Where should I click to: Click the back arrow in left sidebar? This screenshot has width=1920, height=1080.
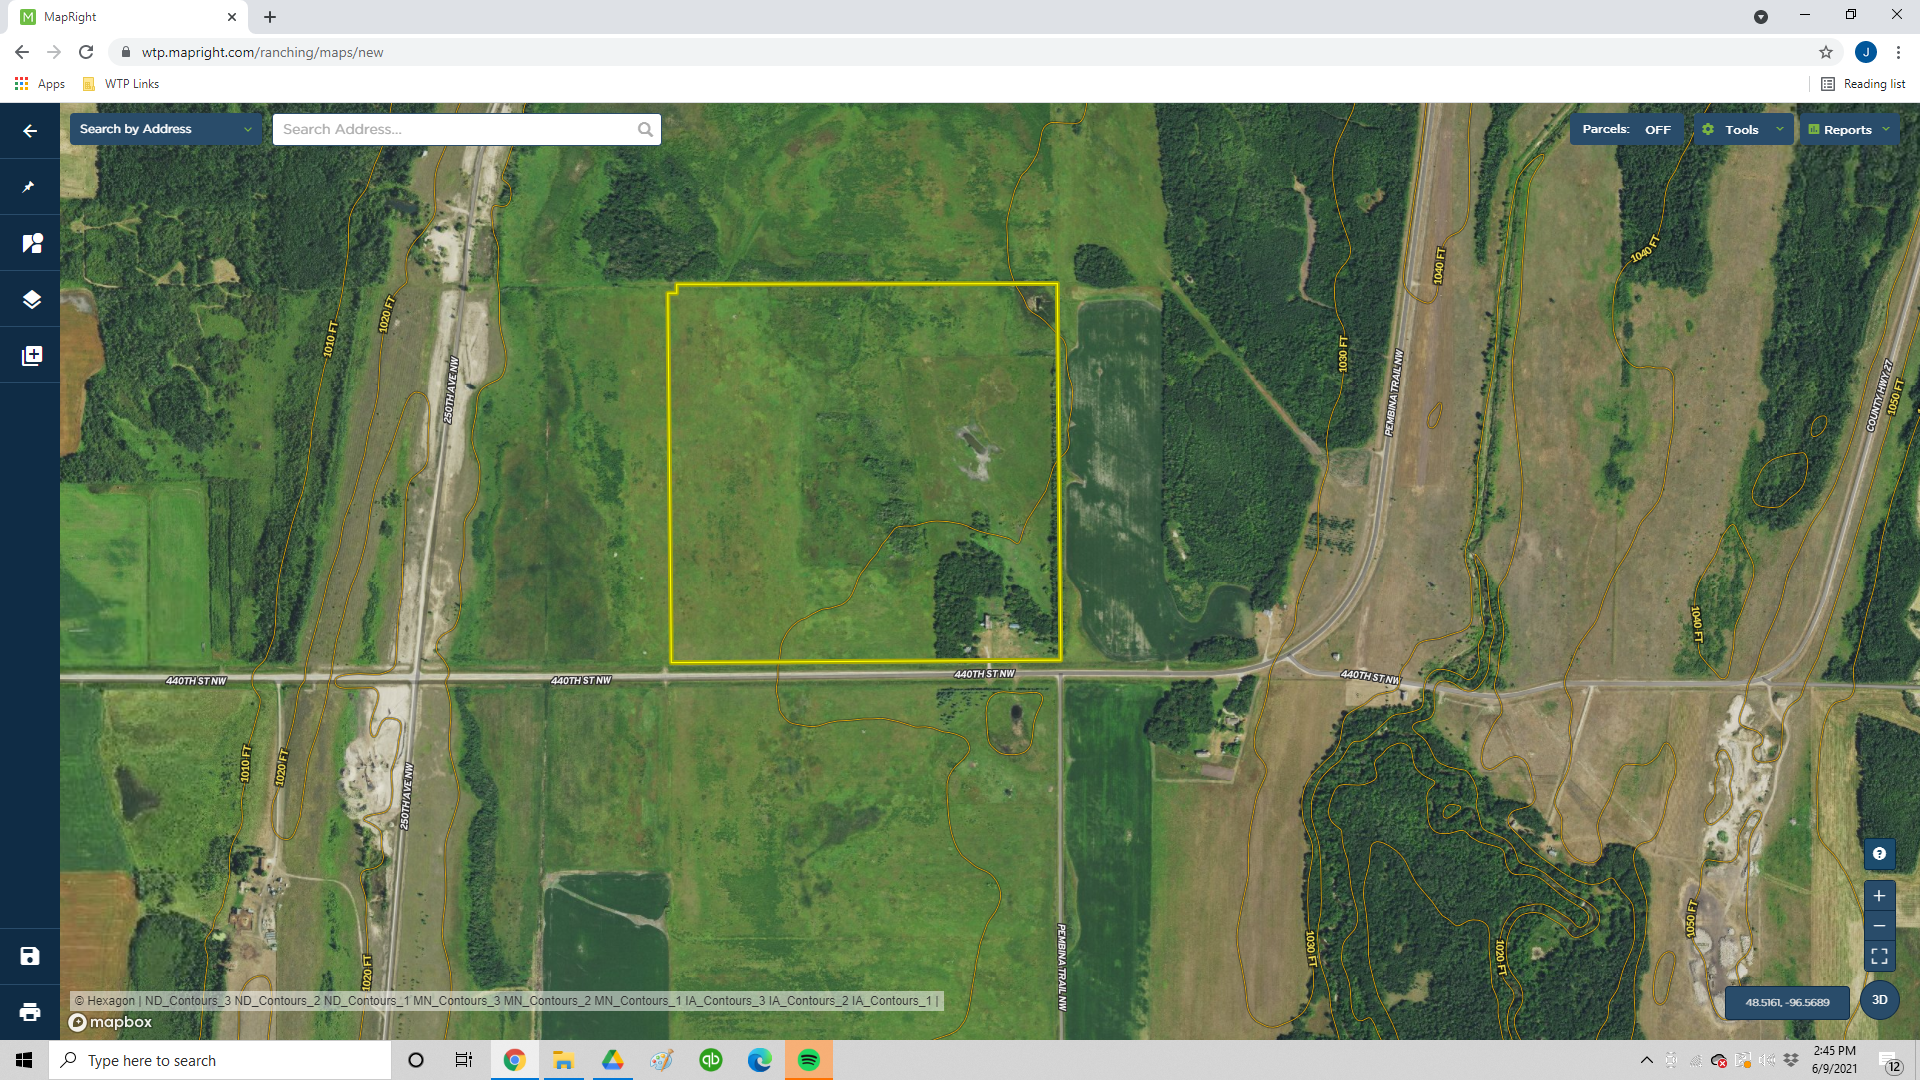pyautogui.click(x=30, y=131)
